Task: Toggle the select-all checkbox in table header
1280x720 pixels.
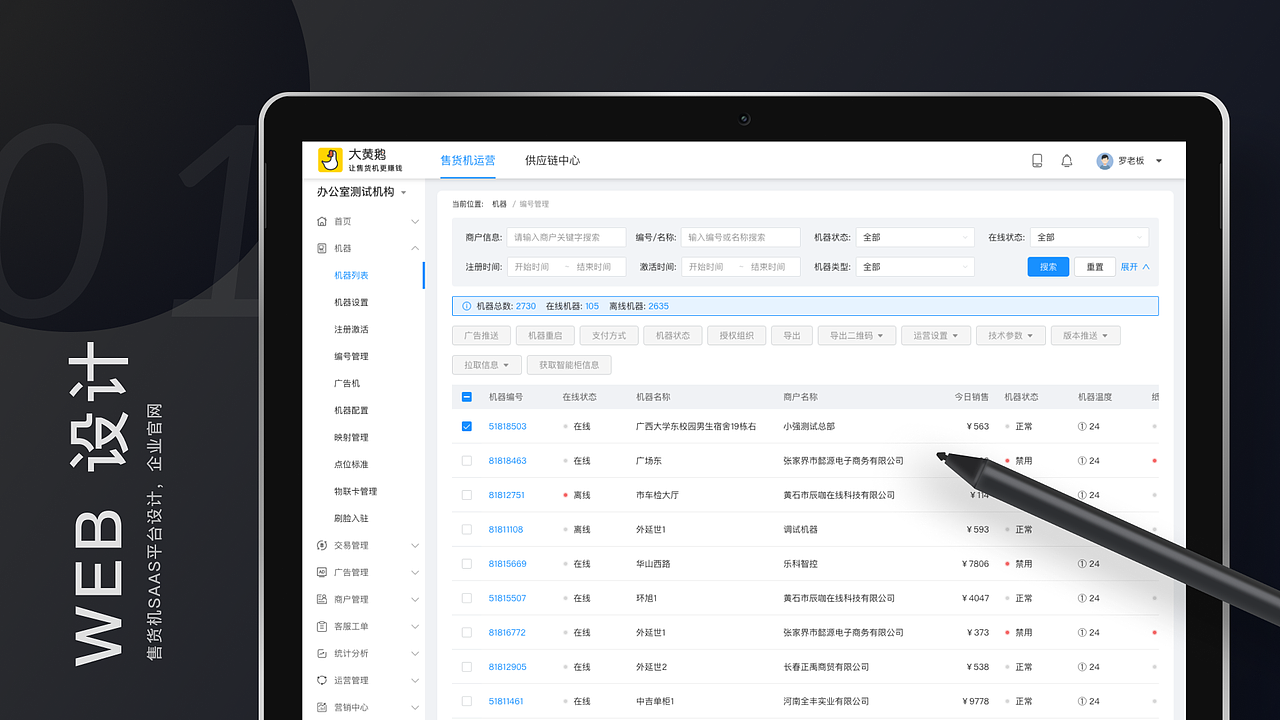Action: (467, 397)
